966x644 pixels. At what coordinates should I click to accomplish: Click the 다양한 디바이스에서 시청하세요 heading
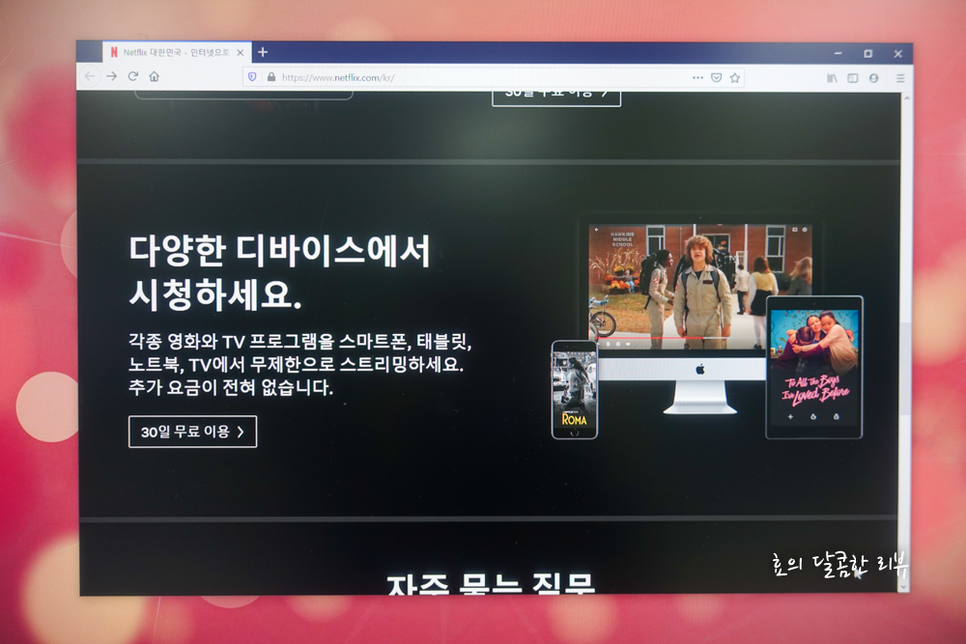(279, 272)
